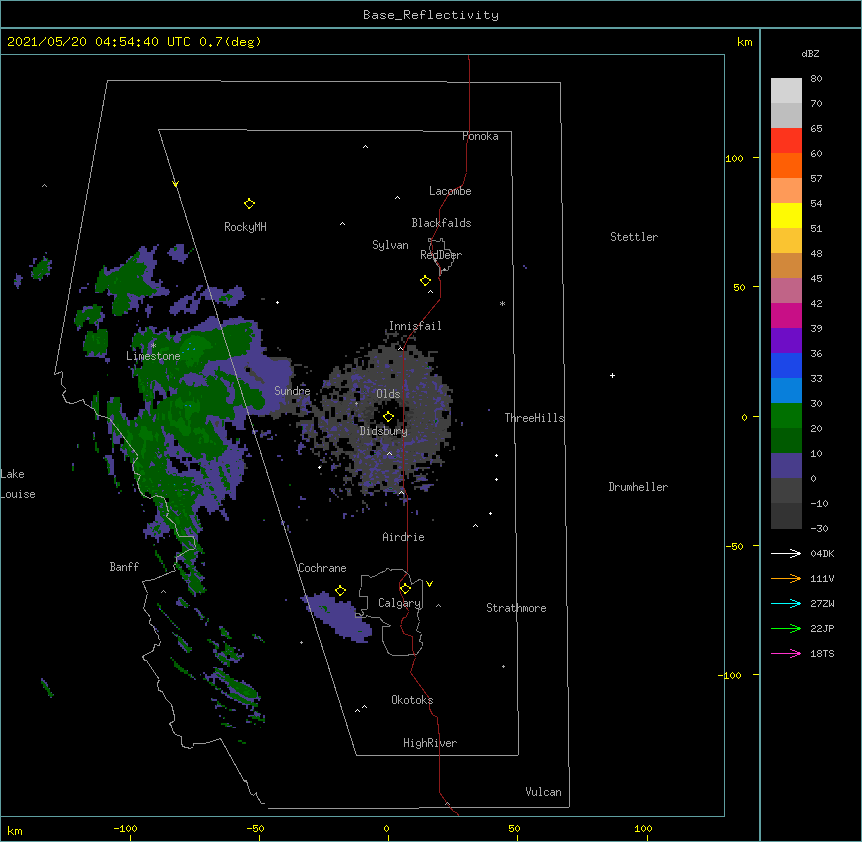This screenshot has width=862, height=842.
Task: Click the Innisfail label
Action: coord(415,326)
